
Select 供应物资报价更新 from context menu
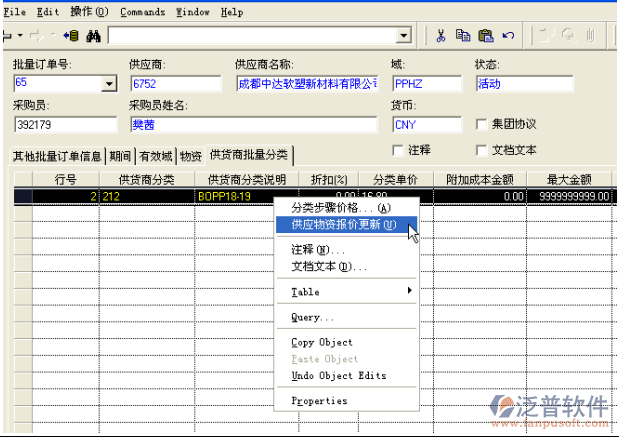click(x=343, y=224)
